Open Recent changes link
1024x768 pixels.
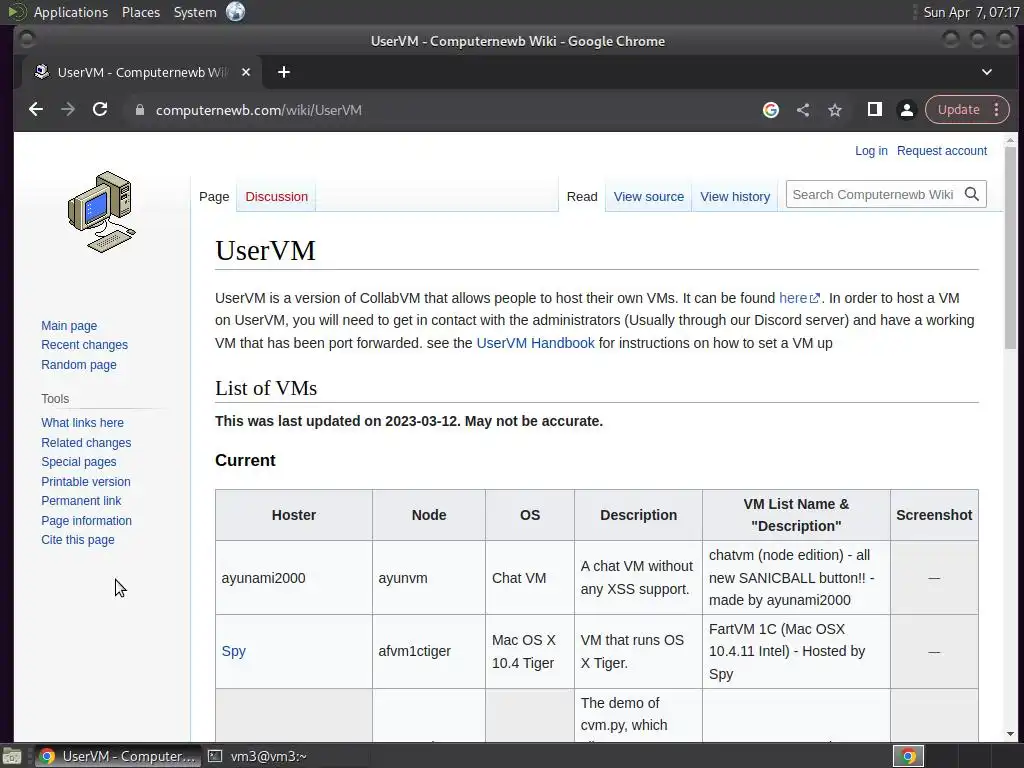[84, 345]
